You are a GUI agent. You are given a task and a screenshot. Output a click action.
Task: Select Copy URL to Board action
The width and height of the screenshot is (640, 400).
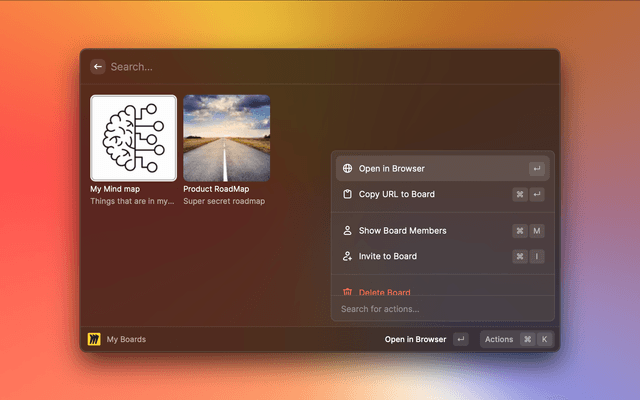pyautogui.click(x=397, y=194)
